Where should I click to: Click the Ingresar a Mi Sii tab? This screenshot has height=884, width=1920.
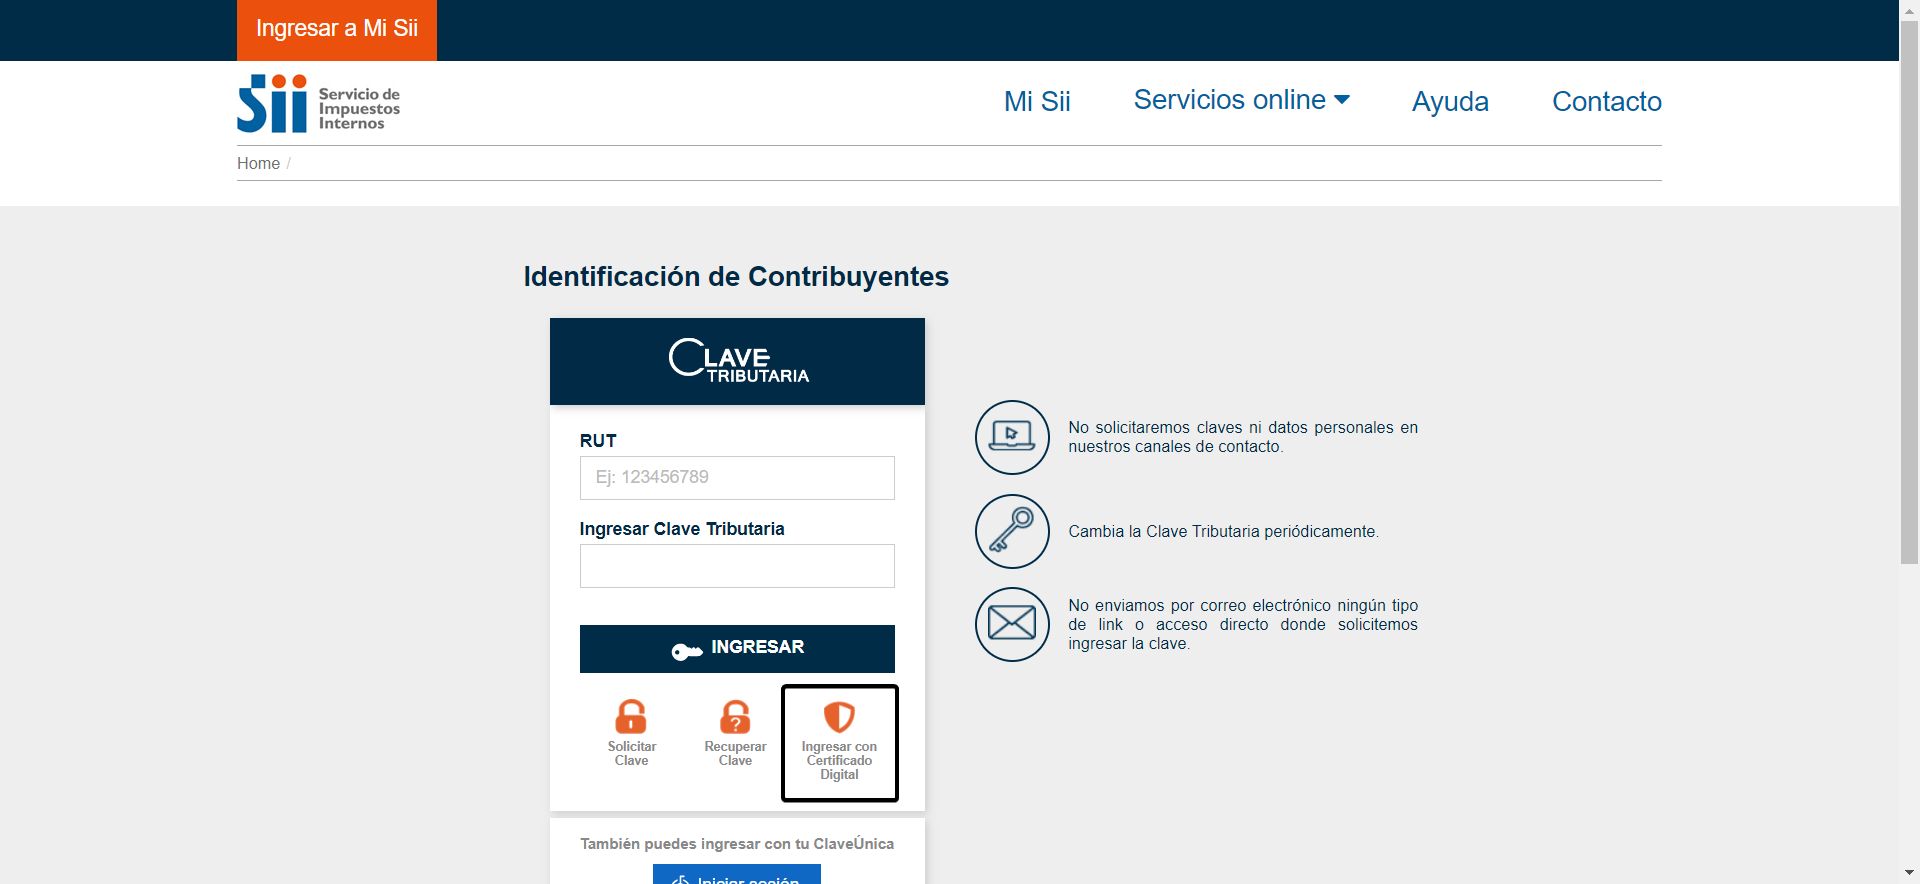pyautogui.click(x=337, y=30)
